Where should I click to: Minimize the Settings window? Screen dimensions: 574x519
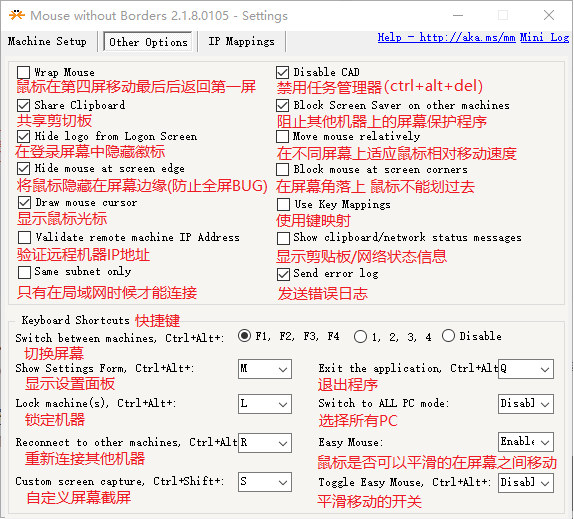[x=458, y=15]
